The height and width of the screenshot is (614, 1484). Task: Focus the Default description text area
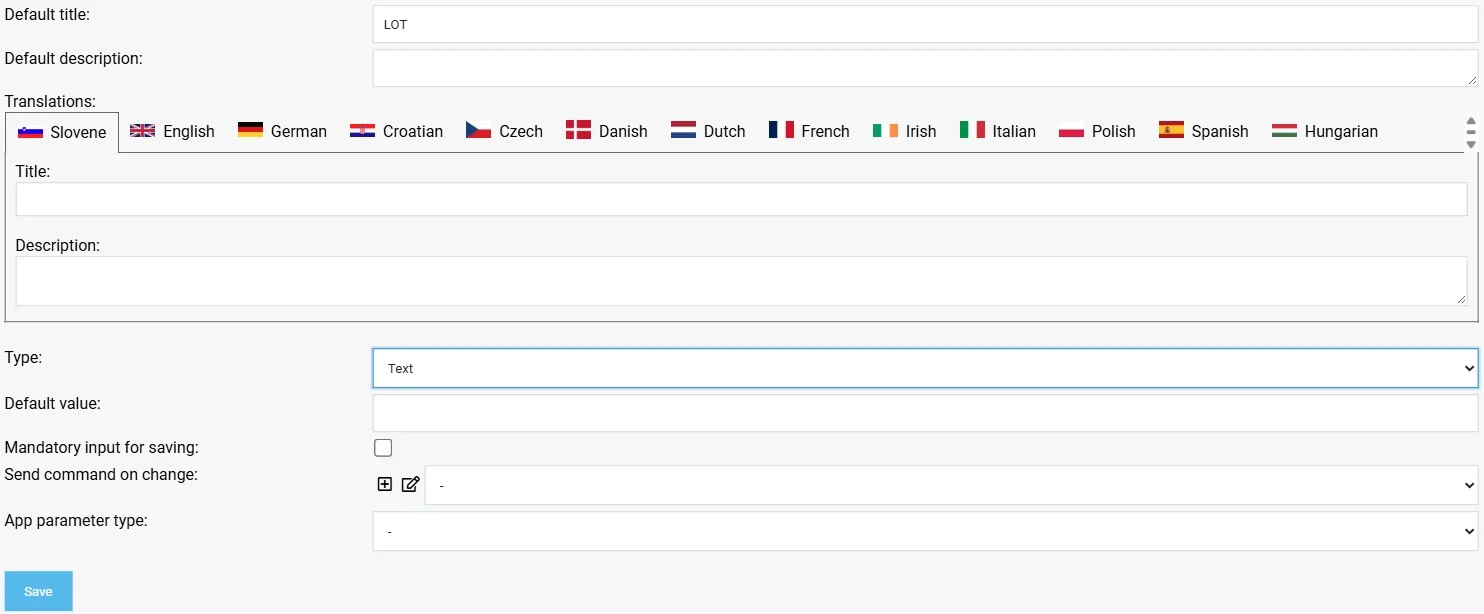click(x=925, y=68)
